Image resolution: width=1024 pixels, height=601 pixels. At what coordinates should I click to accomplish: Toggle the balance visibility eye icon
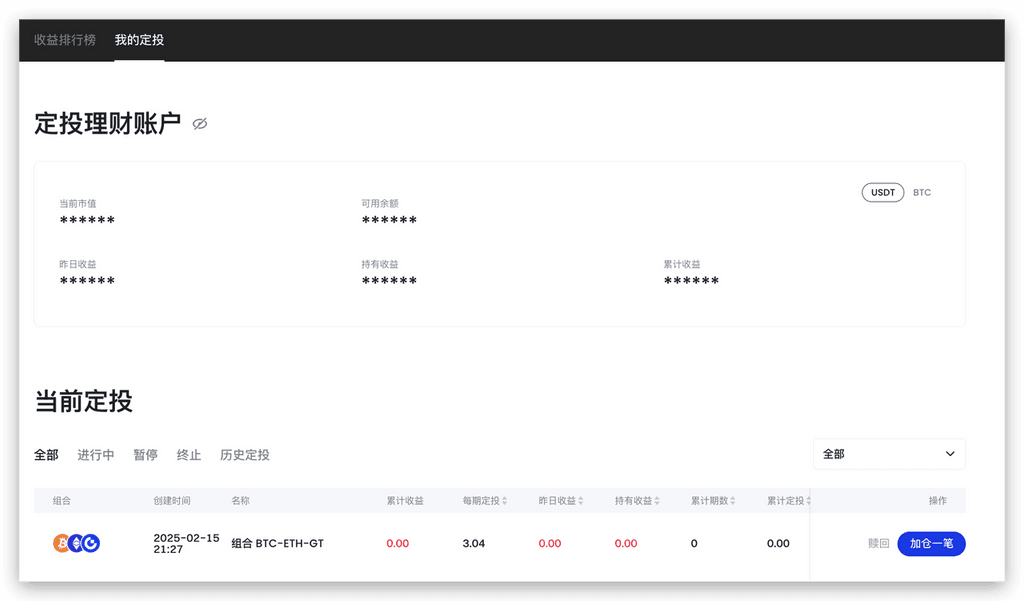[x=200, y=124]
